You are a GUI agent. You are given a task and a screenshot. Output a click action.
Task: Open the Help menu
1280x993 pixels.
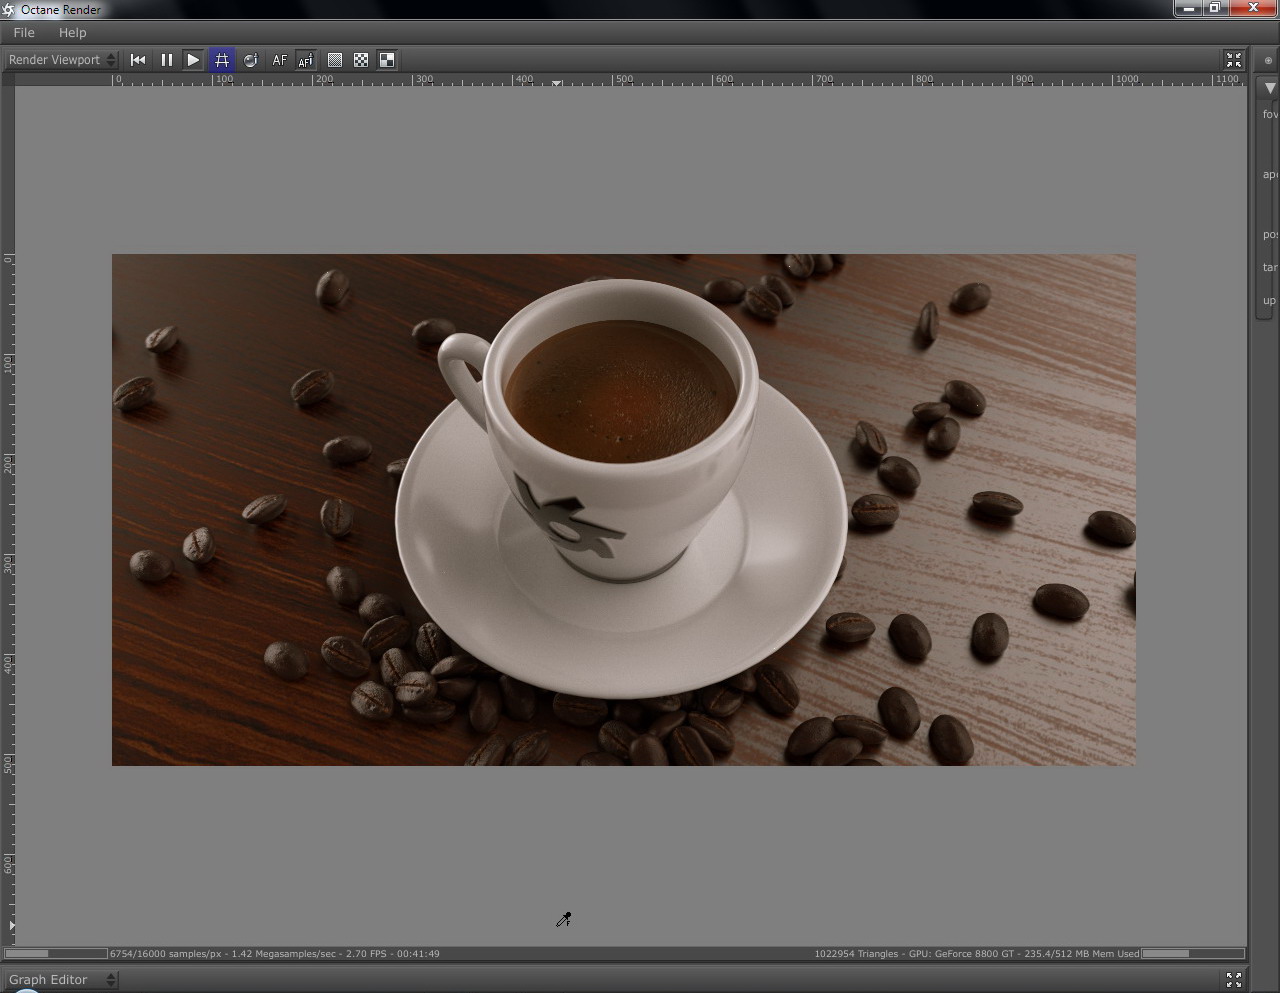tap(72, 33)
